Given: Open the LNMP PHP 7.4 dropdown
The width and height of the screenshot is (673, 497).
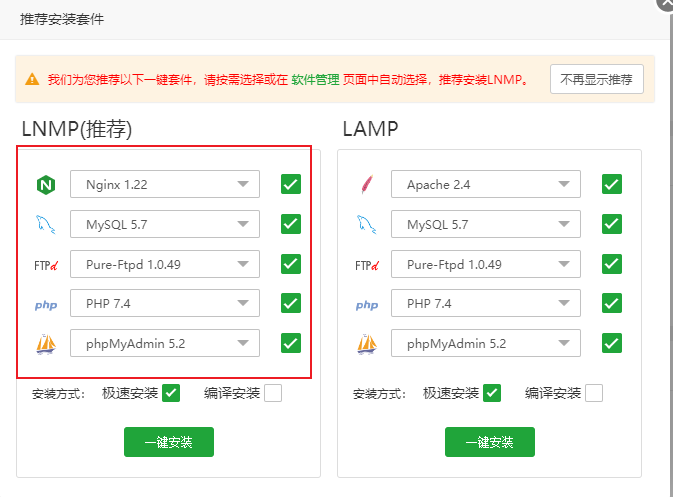Looking at the screenshot, I should 165,303.
